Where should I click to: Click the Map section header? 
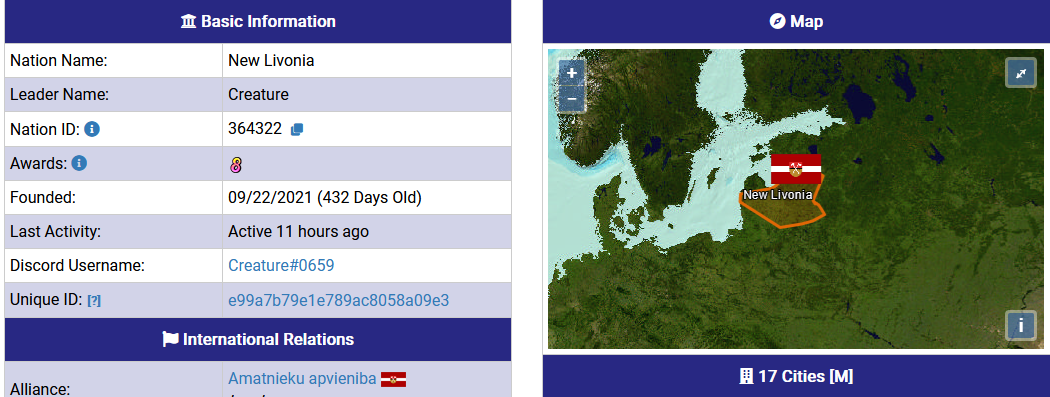pyautogui.click(x=796, y=21)
